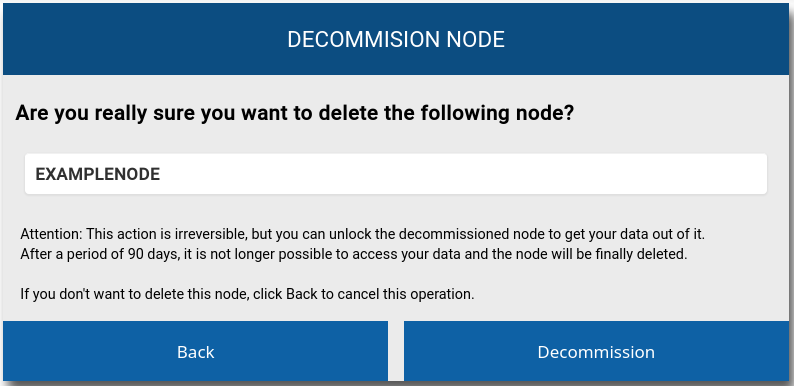Click the 'Are you really sure' heading

pyautogui.click(x=295, y=112)
